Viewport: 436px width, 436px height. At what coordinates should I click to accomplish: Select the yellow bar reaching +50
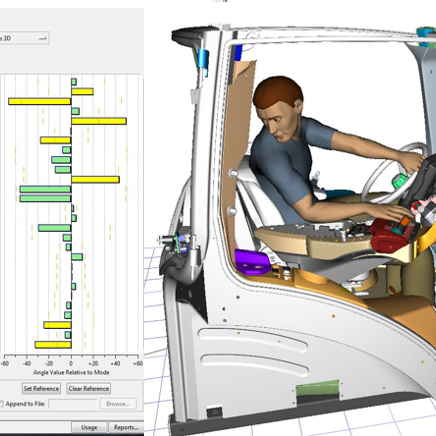(99, 121)
